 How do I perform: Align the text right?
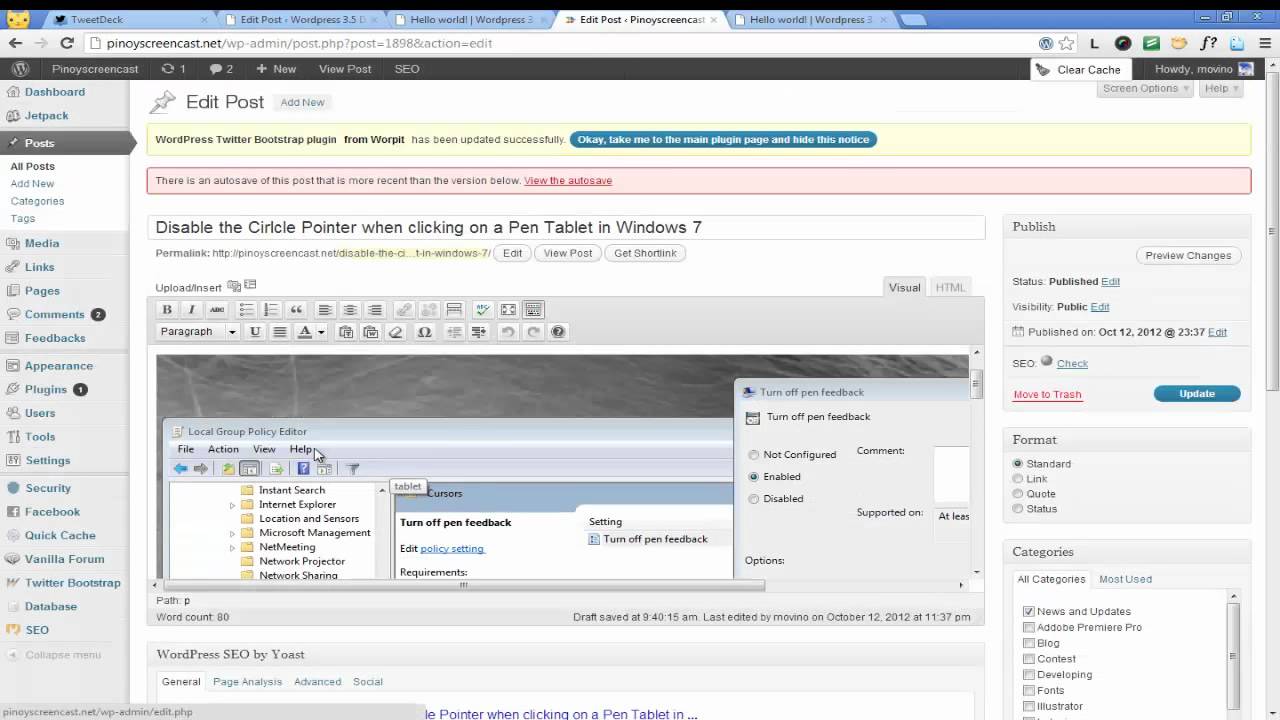click(375, 310)
